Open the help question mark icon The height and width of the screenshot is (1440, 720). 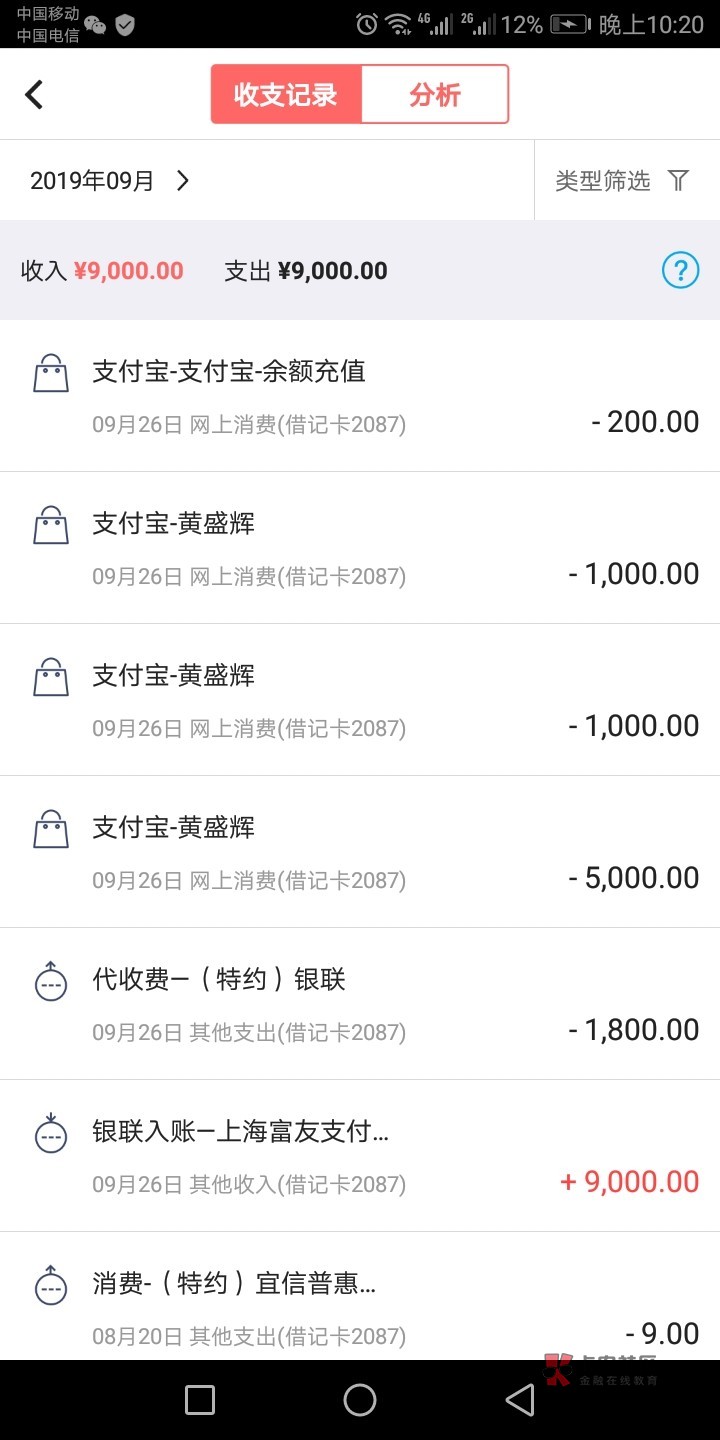coord(680,270)
